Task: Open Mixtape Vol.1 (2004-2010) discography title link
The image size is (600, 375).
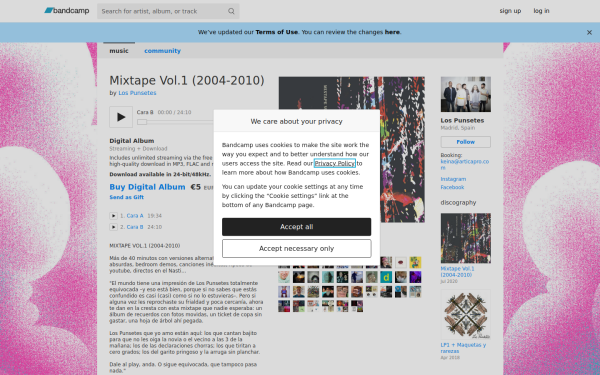Action: 457,272
